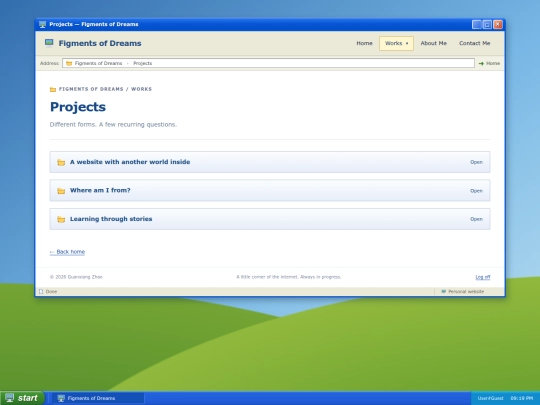This screenshot has height=405, width=540.
Task: Click the copyright Guanxiang Zhao text
Action: click(76, 277)
